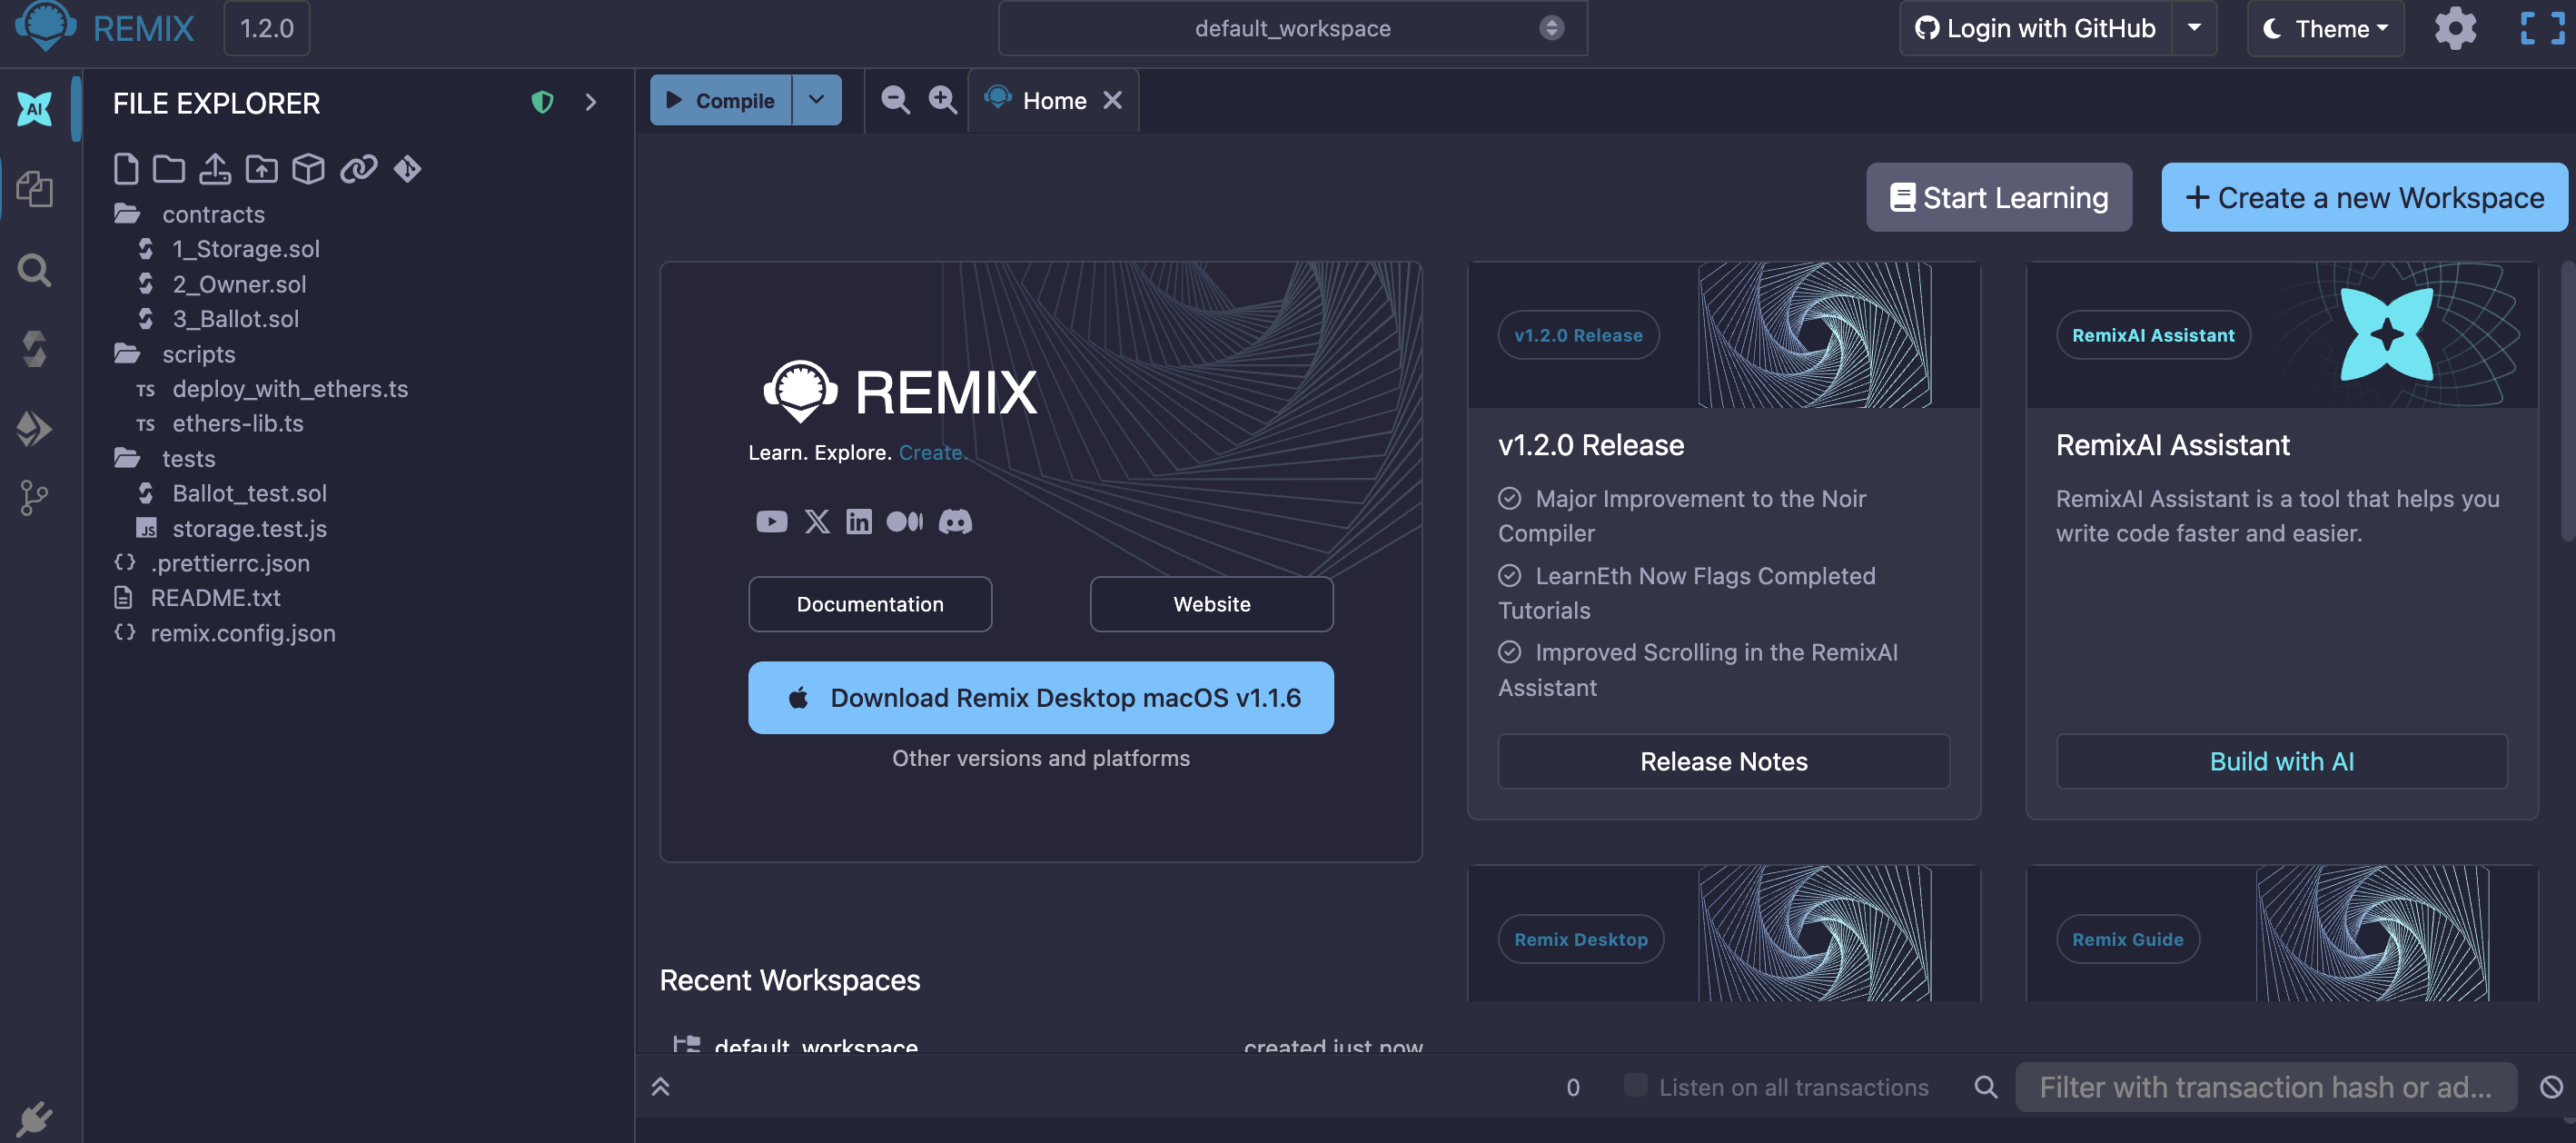The image size is (2576, 1143).
Task: Click the create new file icon
Action: click(x=125, y=169)
